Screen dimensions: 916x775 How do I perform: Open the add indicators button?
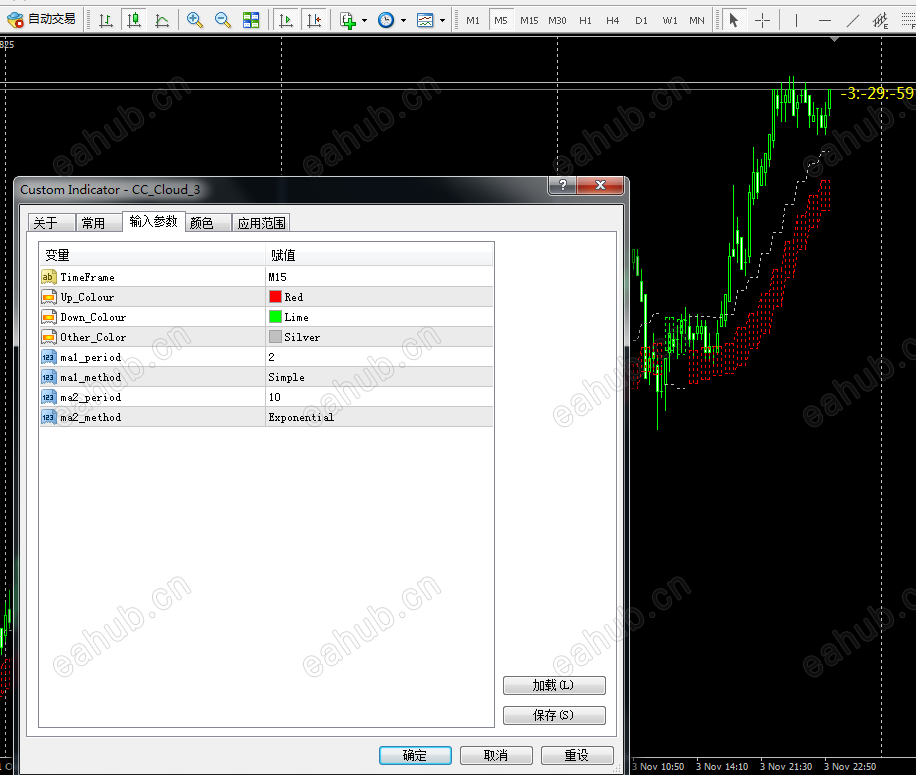coord(348,20)
